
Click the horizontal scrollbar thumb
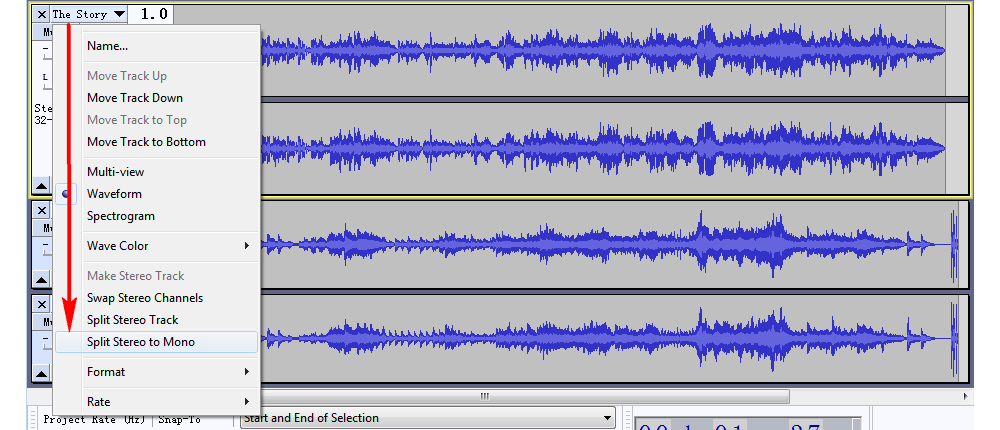pos(485,397)
